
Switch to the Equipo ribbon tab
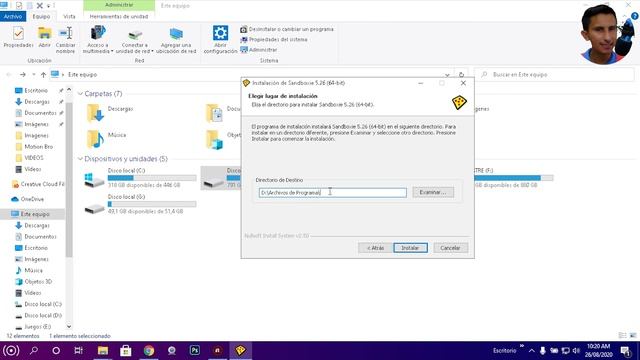pos(41,16)
